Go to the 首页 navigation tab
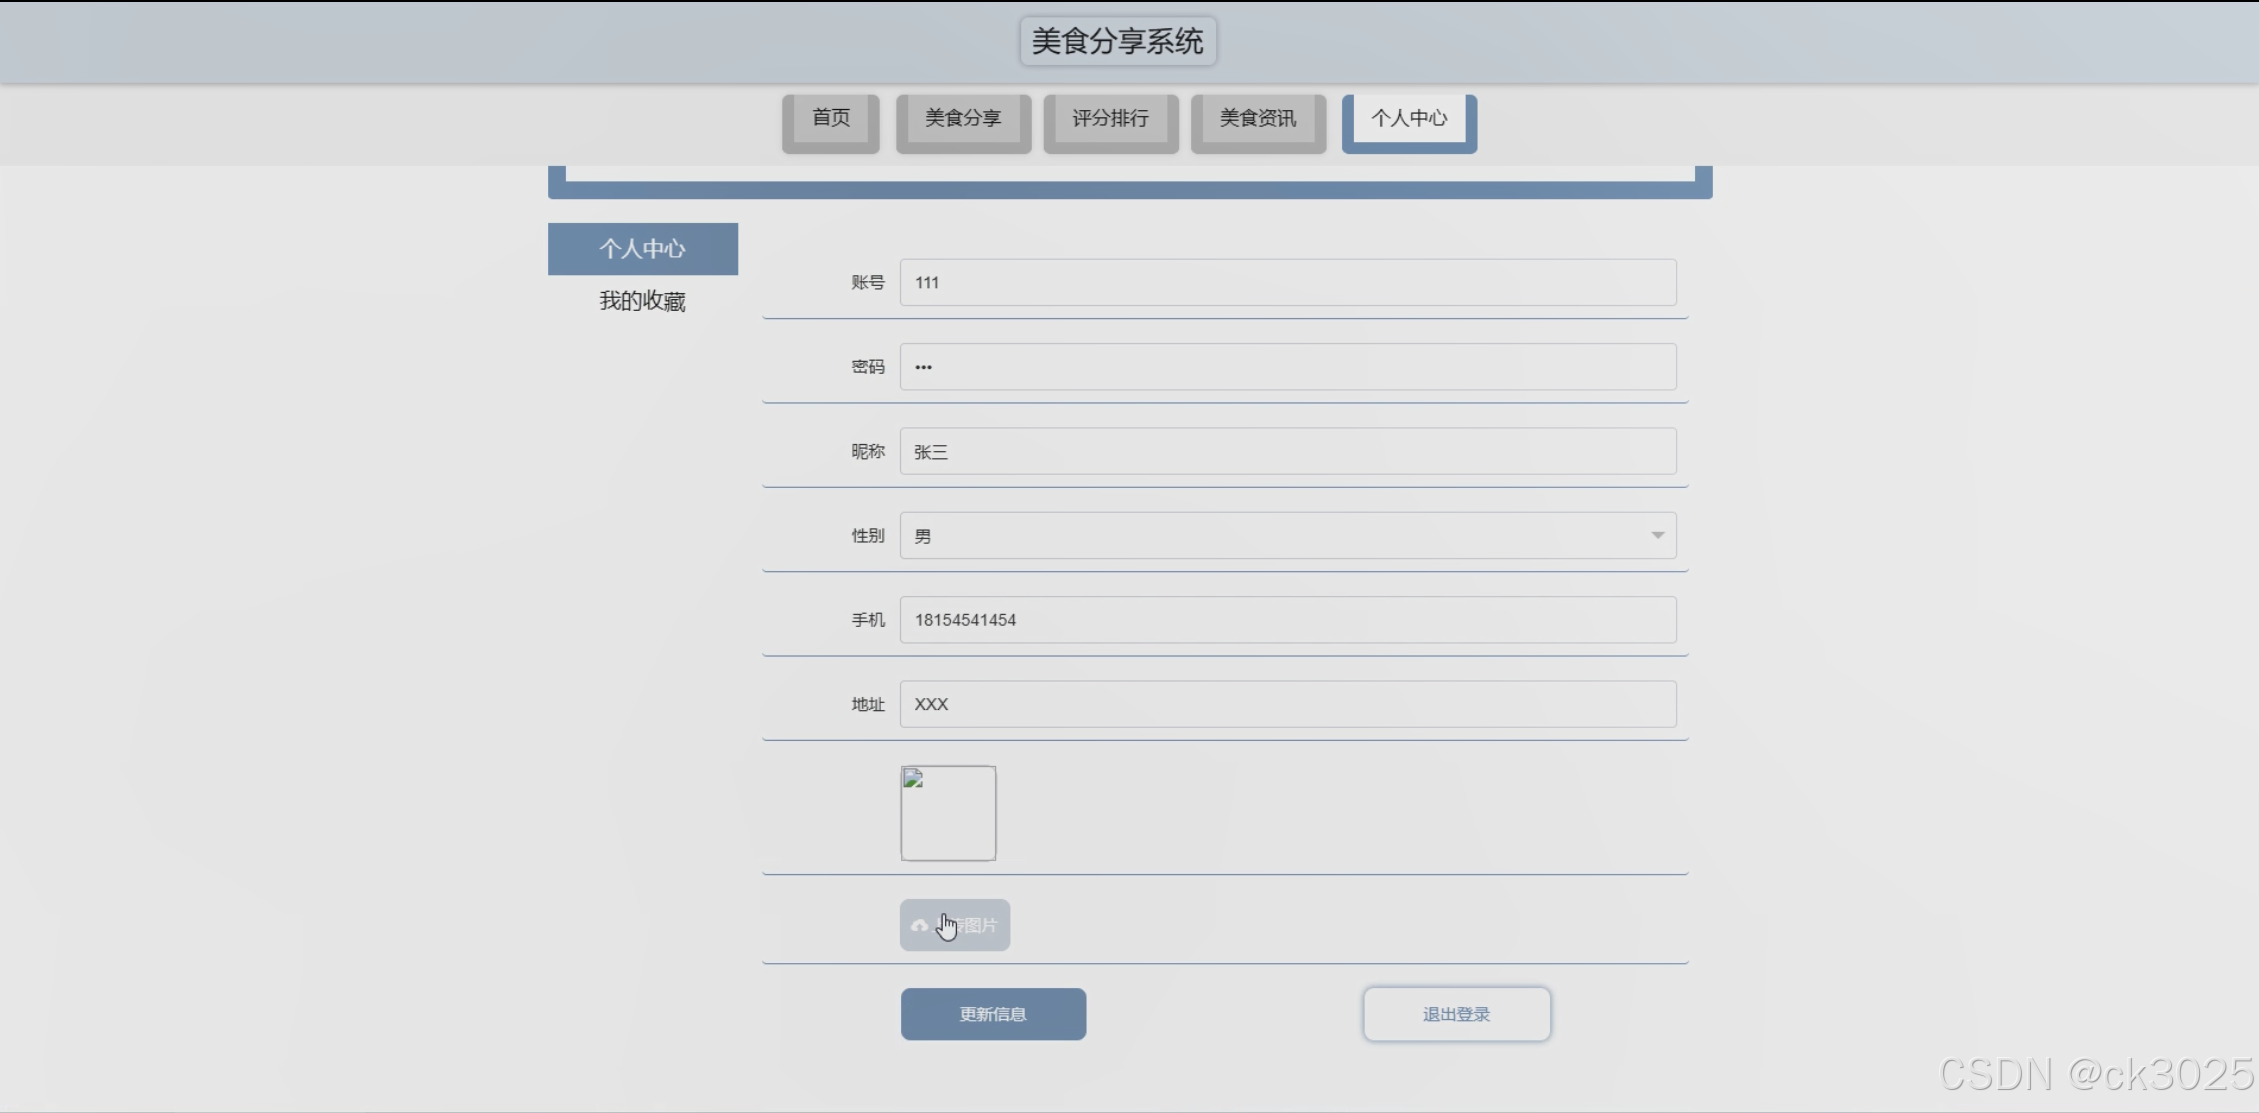 point(830,119)
